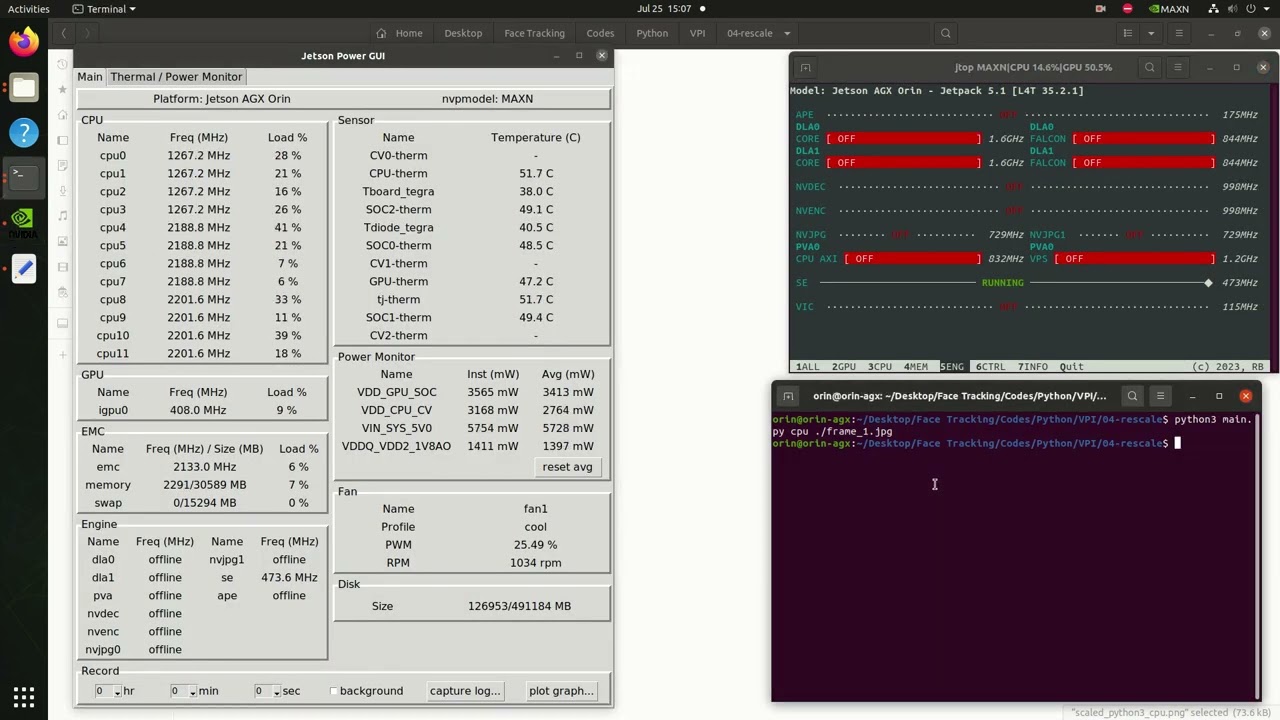Image resolution: width=1280 pixels, height=720 pixels.
Task: Add new tab in jtop terminal window
Action: coord(805,67)
